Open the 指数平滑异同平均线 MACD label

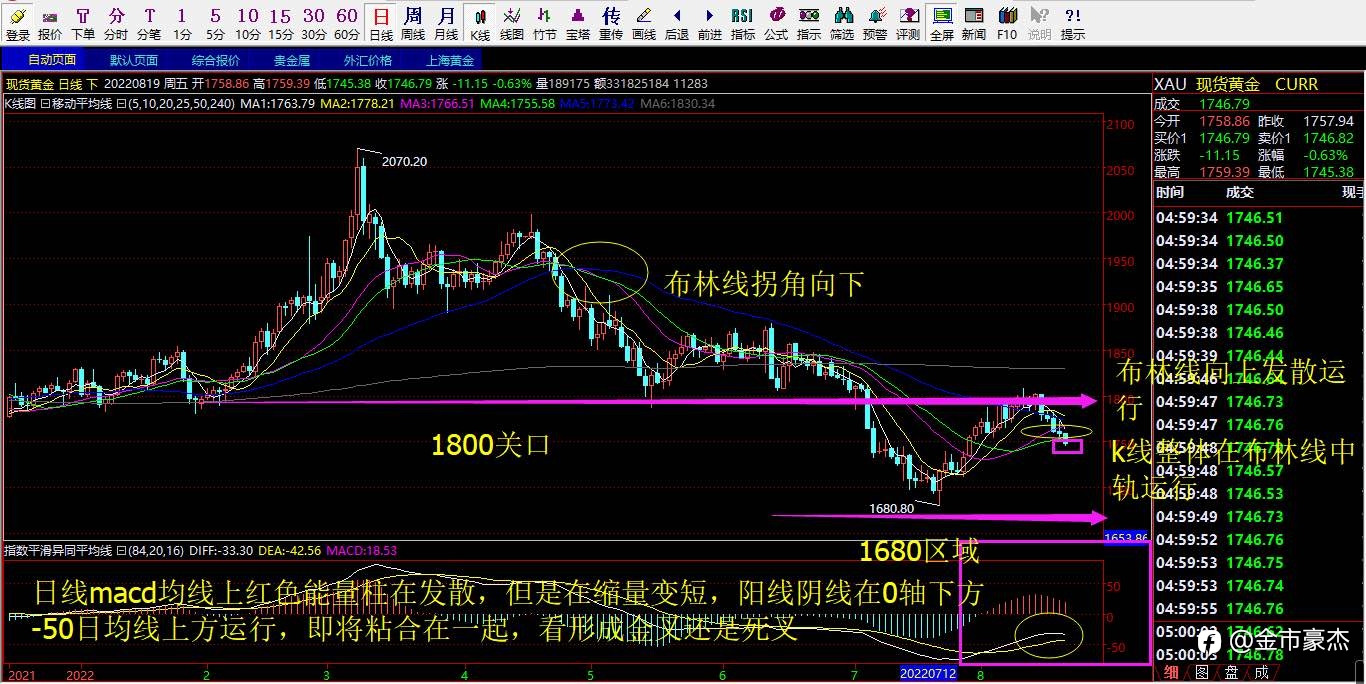pyautogui.click(x=58, y=549)
